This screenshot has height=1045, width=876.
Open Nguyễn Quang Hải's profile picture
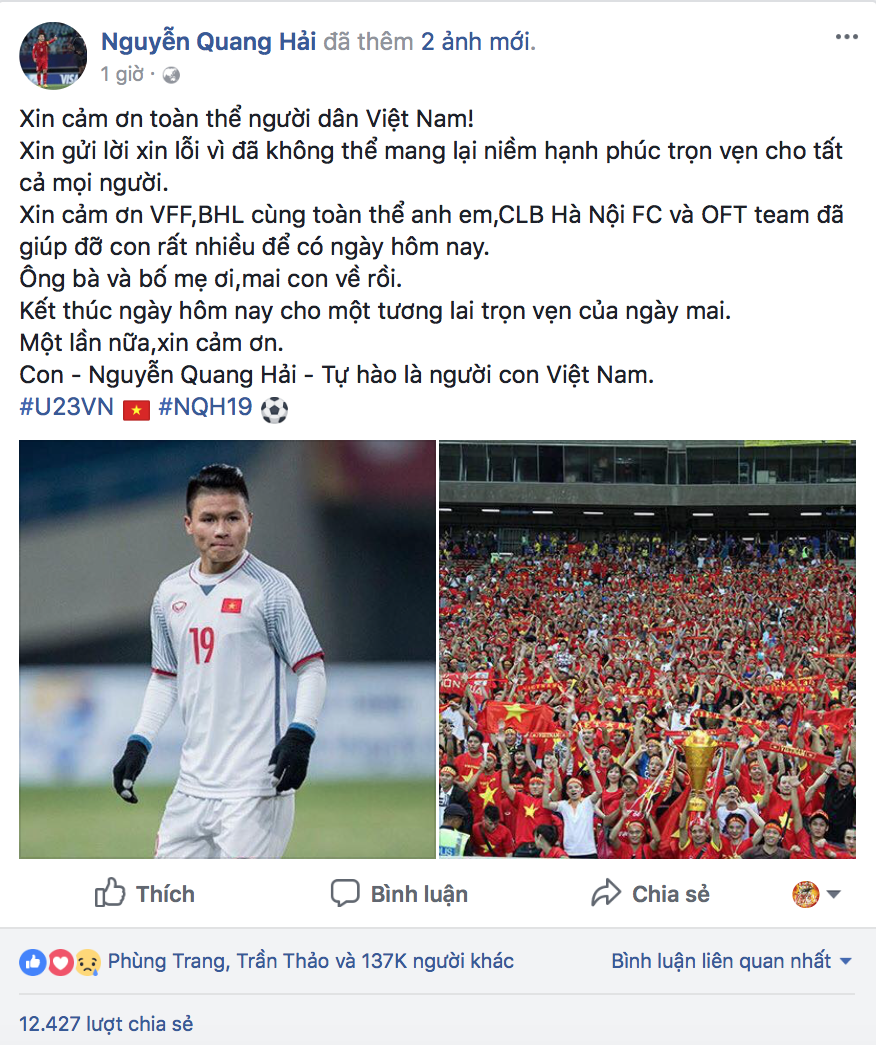(x=53, y=55)
